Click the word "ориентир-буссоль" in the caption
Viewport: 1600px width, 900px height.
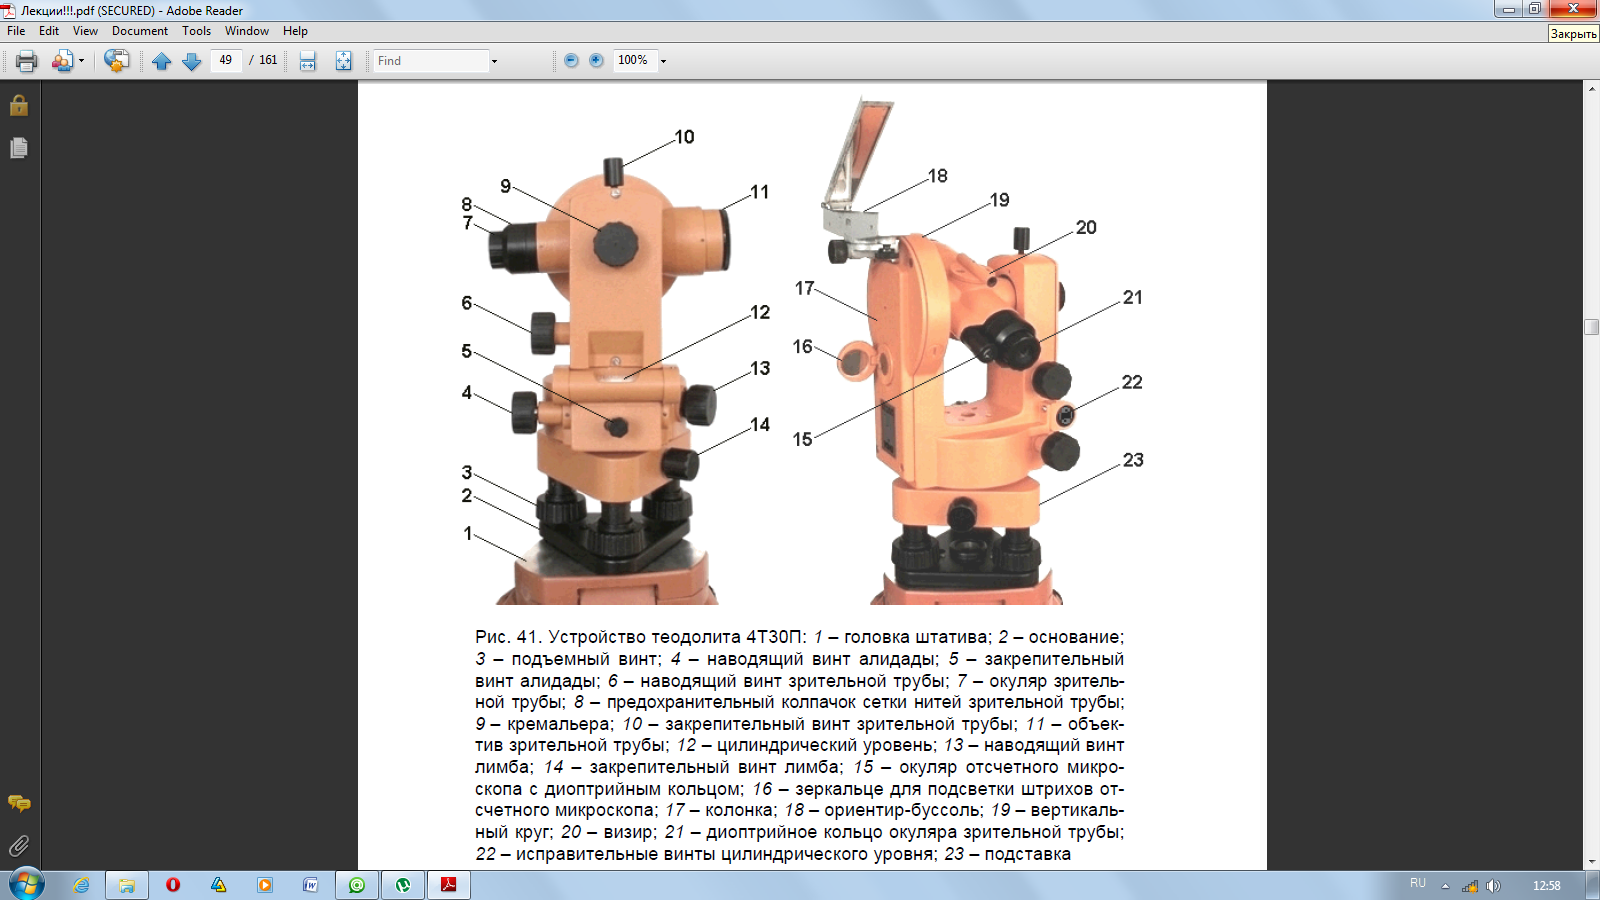(903, 810)
